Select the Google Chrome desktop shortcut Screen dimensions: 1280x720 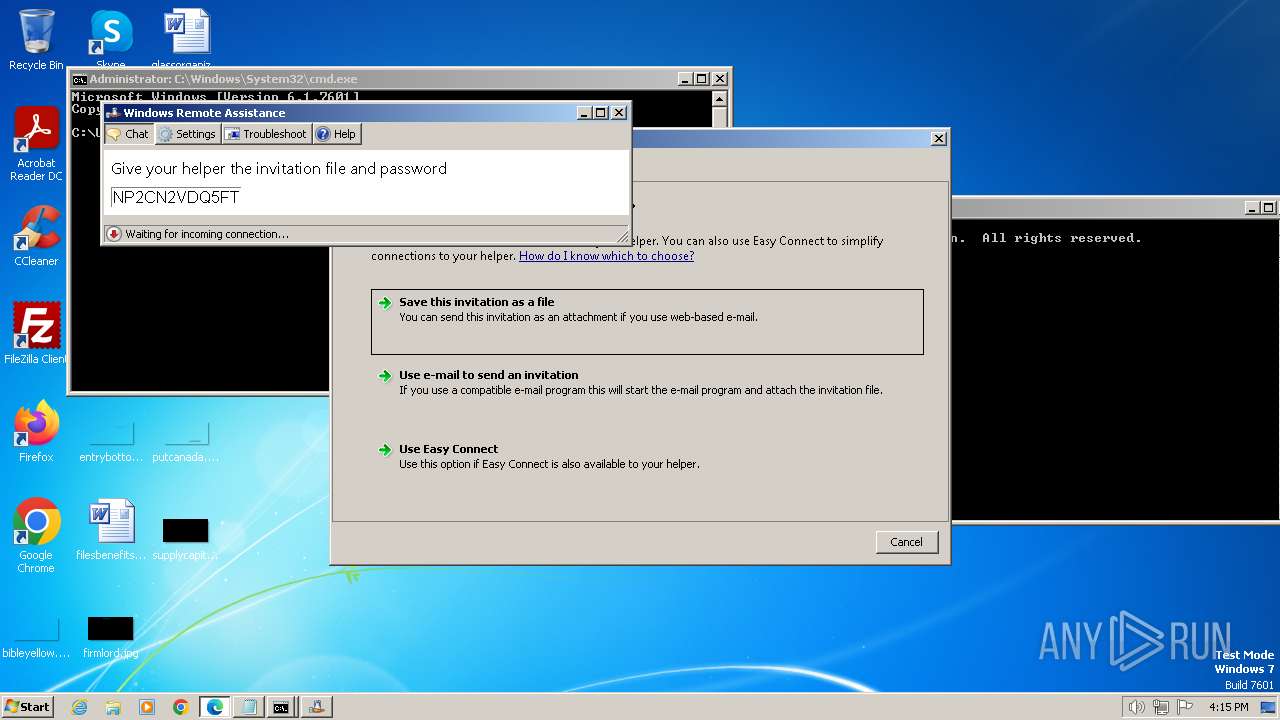[36, 536]
